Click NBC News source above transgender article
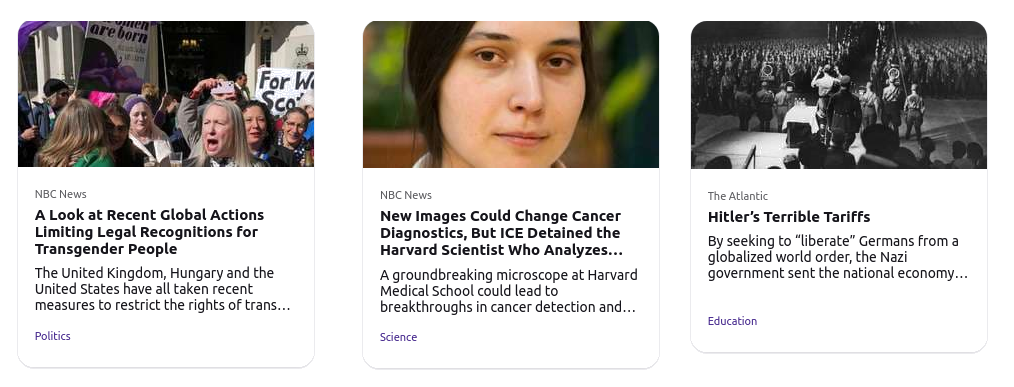 pos(61,194)
